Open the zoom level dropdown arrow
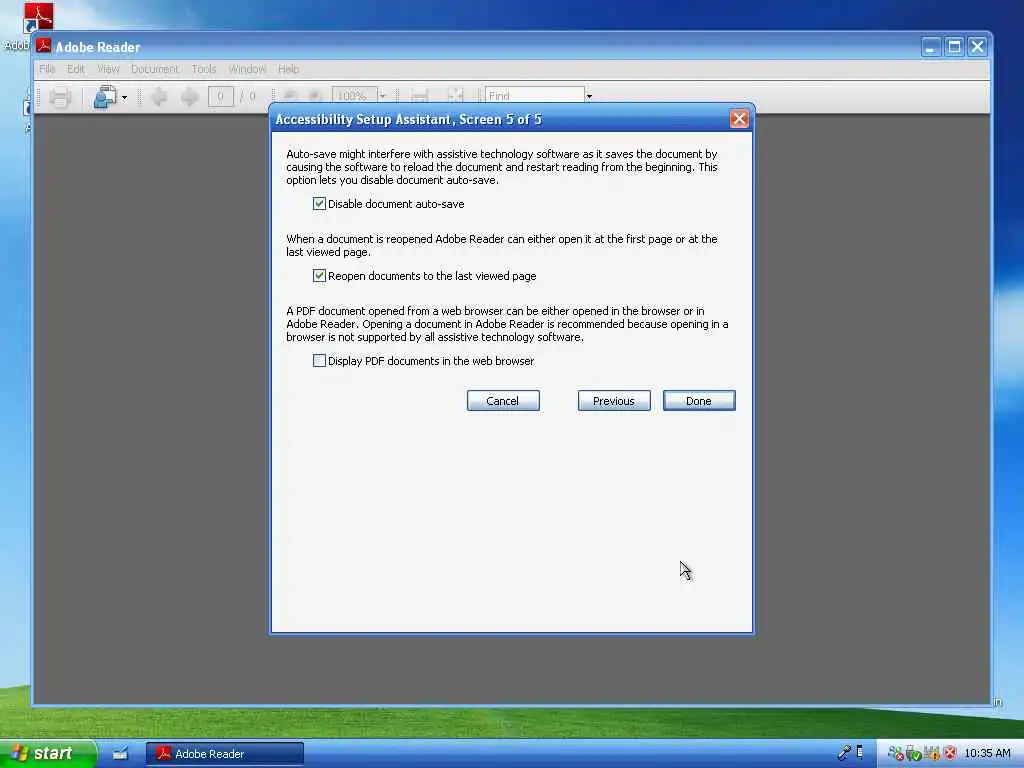The width and height of the screenshot is (1024, 768). click(383, 97)
